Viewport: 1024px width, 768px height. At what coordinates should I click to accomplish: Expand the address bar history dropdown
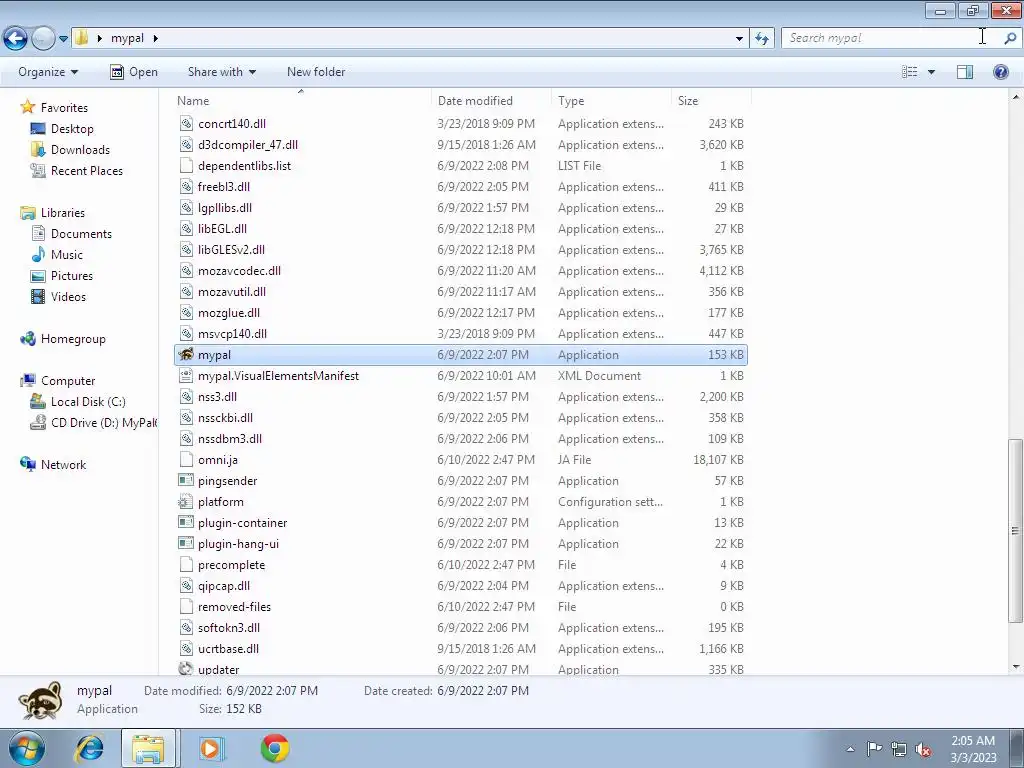(x=739, y=39)
